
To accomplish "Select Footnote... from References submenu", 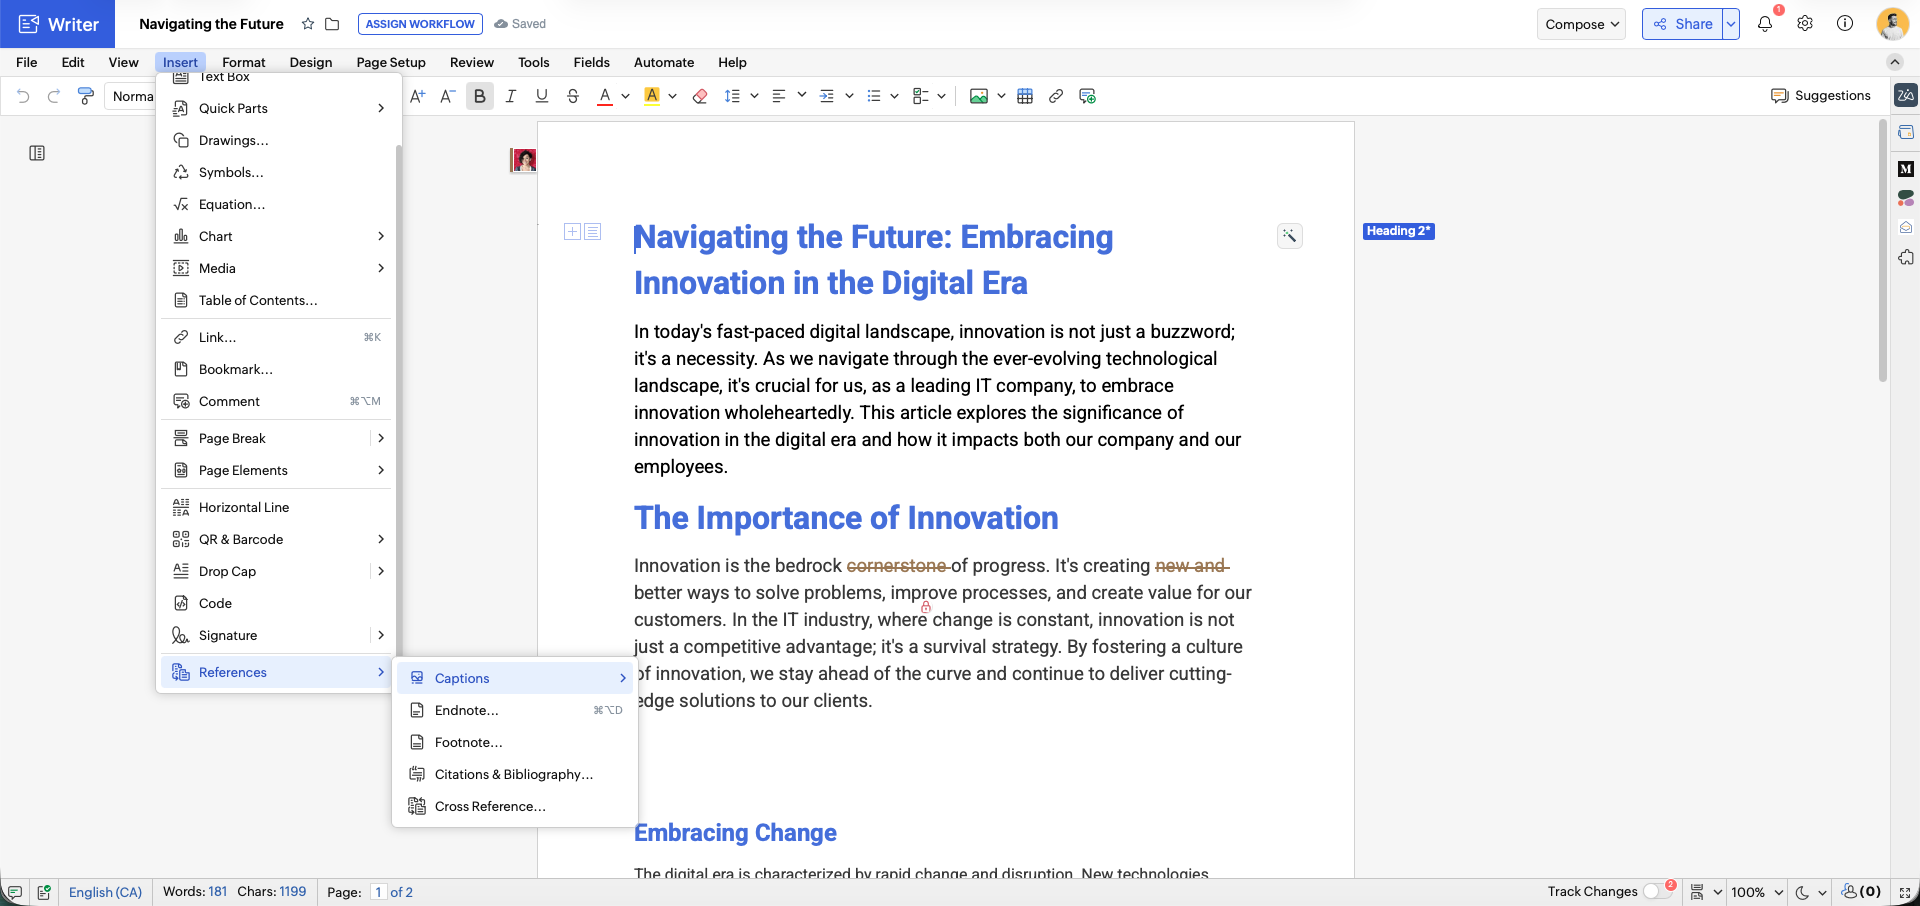I will (x=468, y=742).
